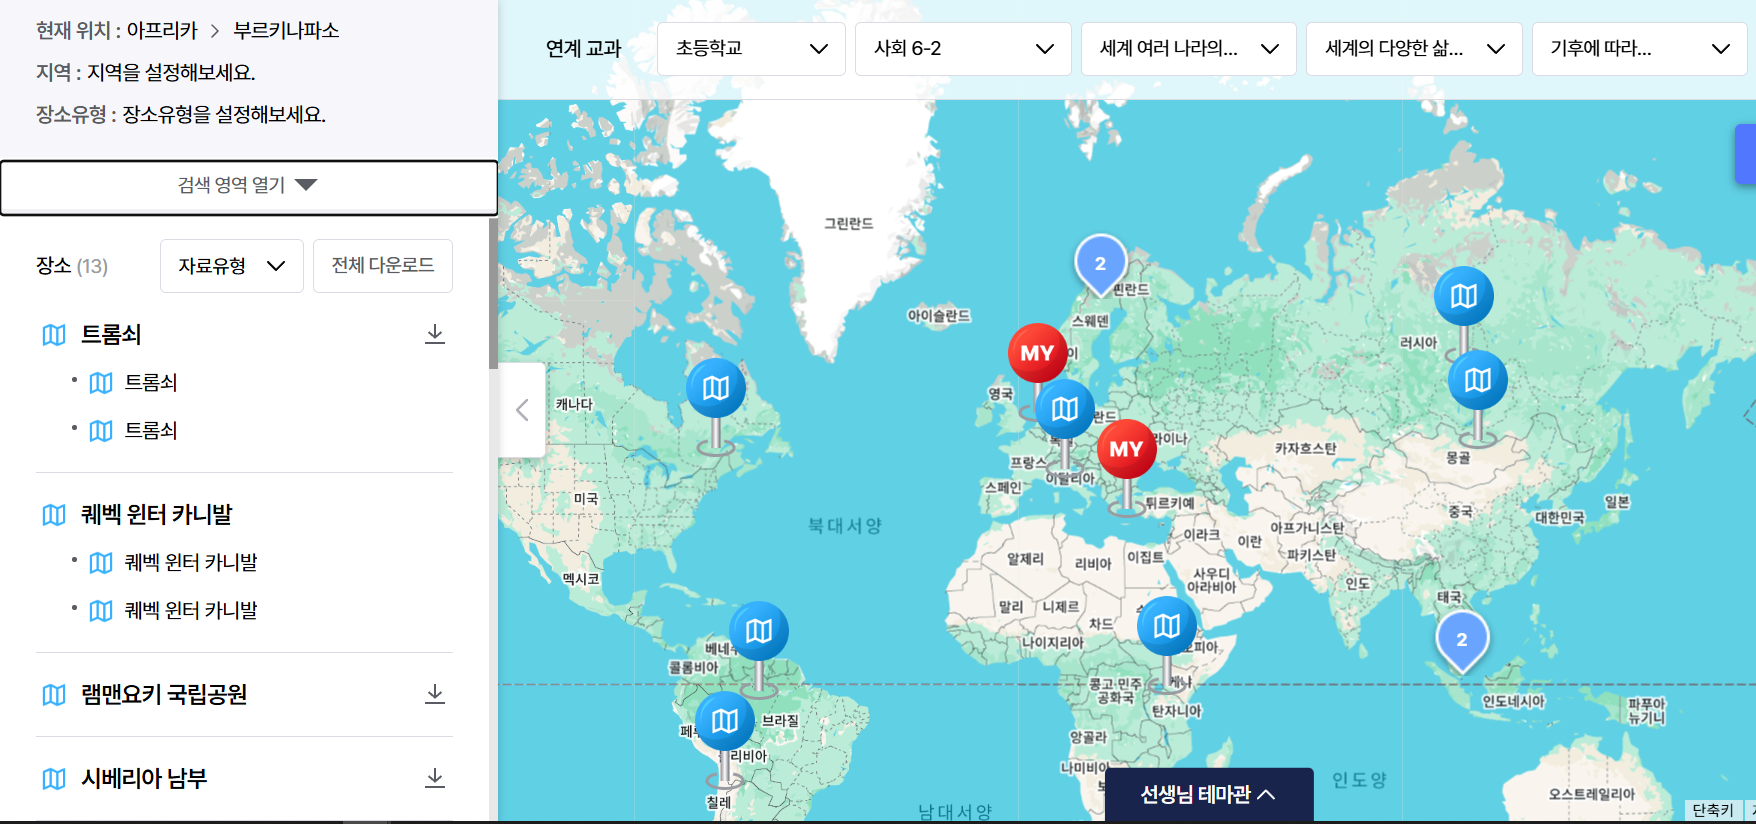Select the 퀘벡 윈터 카니발 heading
Viewport: 1756px width, 824px height.
pyautogui.click(x=157, y=515)
